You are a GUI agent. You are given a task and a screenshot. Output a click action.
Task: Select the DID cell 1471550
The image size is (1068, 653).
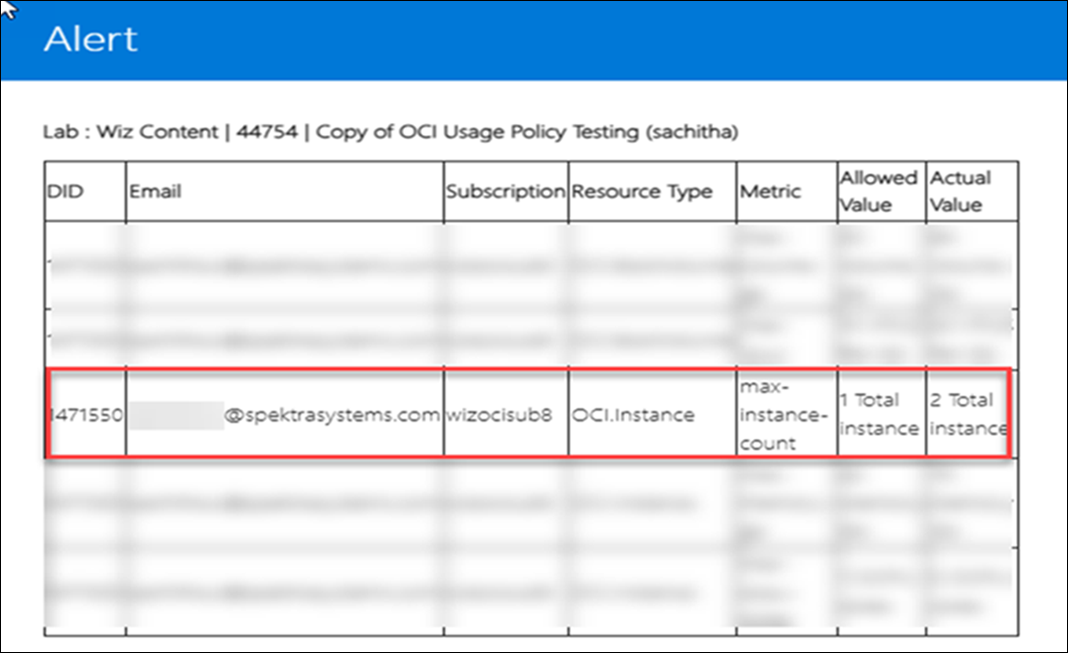pyautogui.click(x=87, y=415)
